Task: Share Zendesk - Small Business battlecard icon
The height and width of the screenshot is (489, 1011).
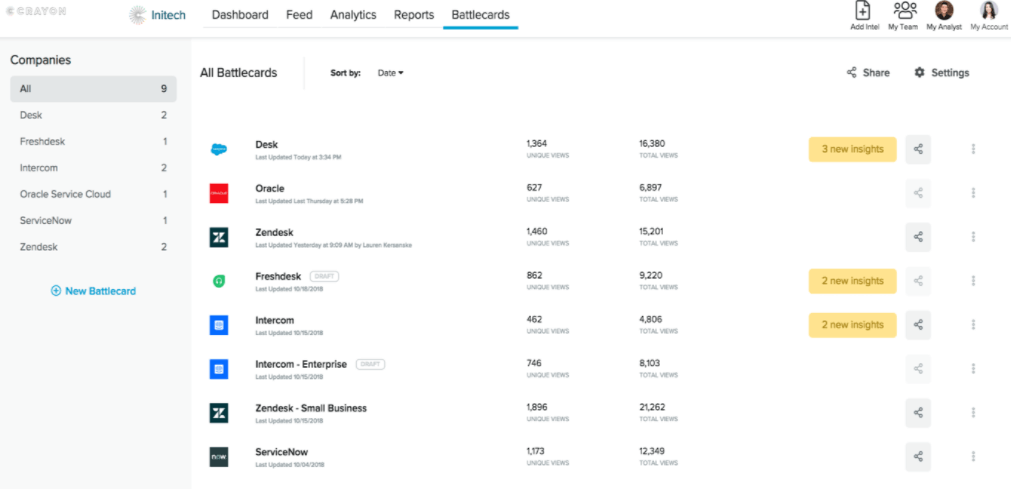Action: (918, 412)
